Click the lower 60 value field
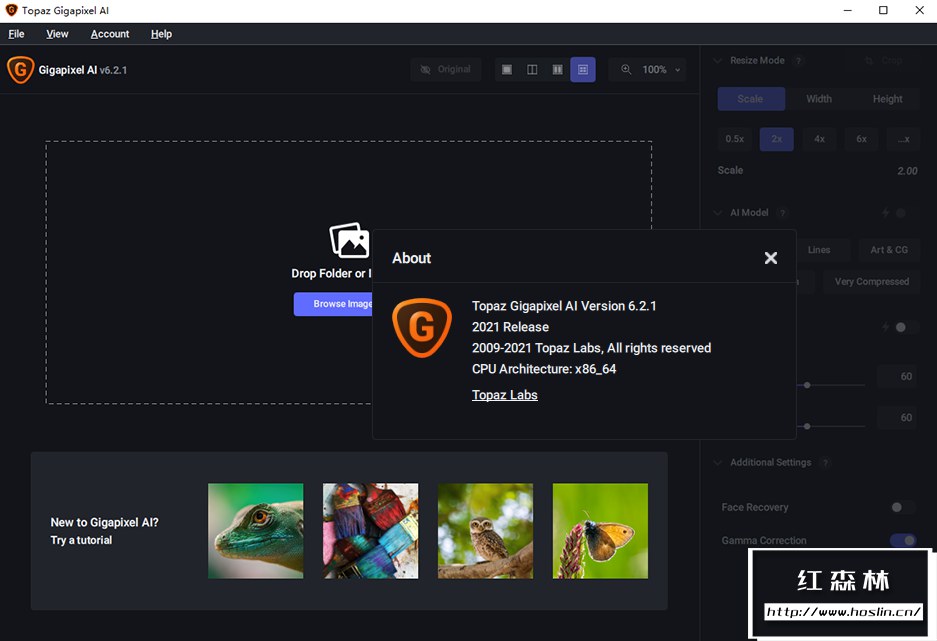This screenshot has height=641, width=937. [898, 418]
